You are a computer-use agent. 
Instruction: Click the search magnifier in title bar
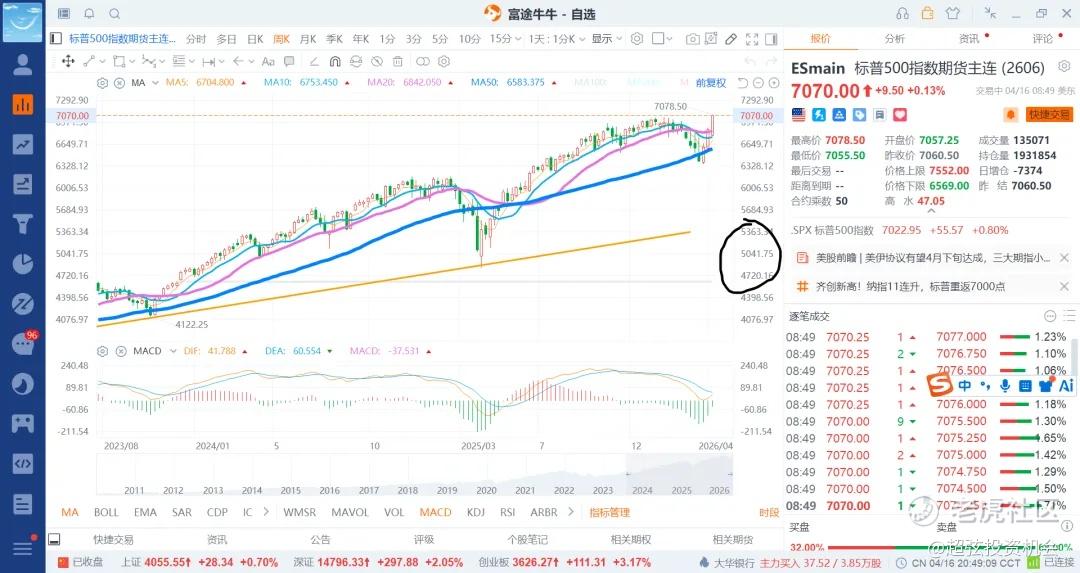[x=115, y=13]
